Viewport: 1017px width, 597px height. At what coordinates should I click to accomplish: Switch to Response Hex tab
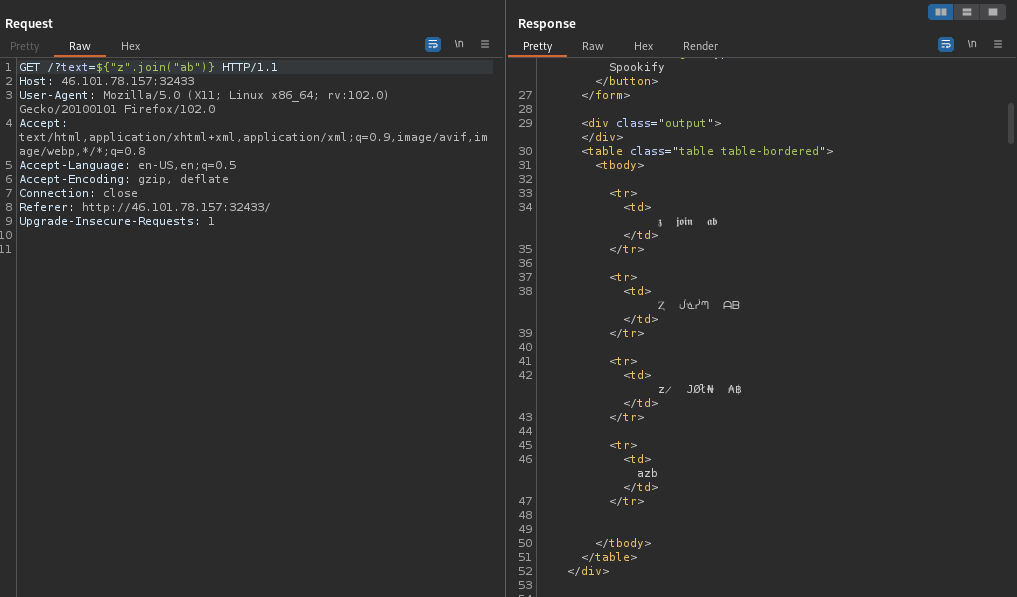643,46
